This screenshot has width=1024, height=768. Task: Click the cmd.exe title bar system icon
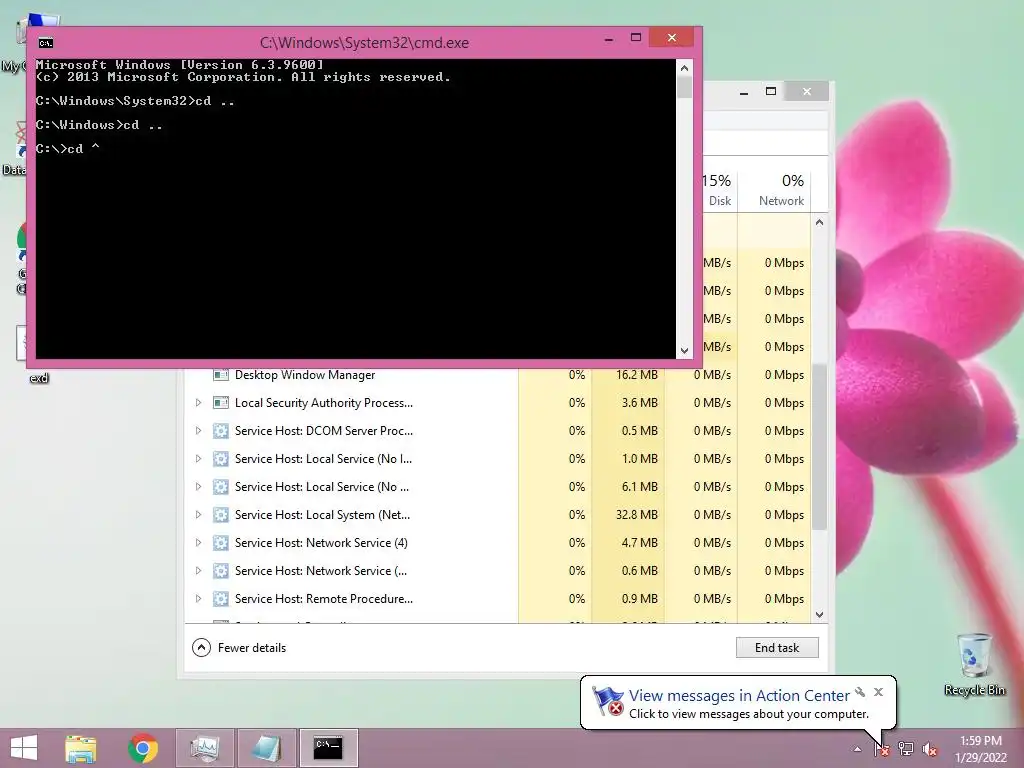coord(46,43)
